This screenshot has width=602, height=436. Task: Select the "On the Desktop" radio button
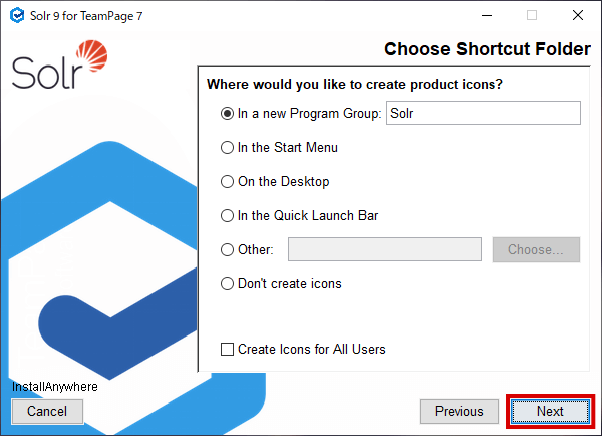227,182
